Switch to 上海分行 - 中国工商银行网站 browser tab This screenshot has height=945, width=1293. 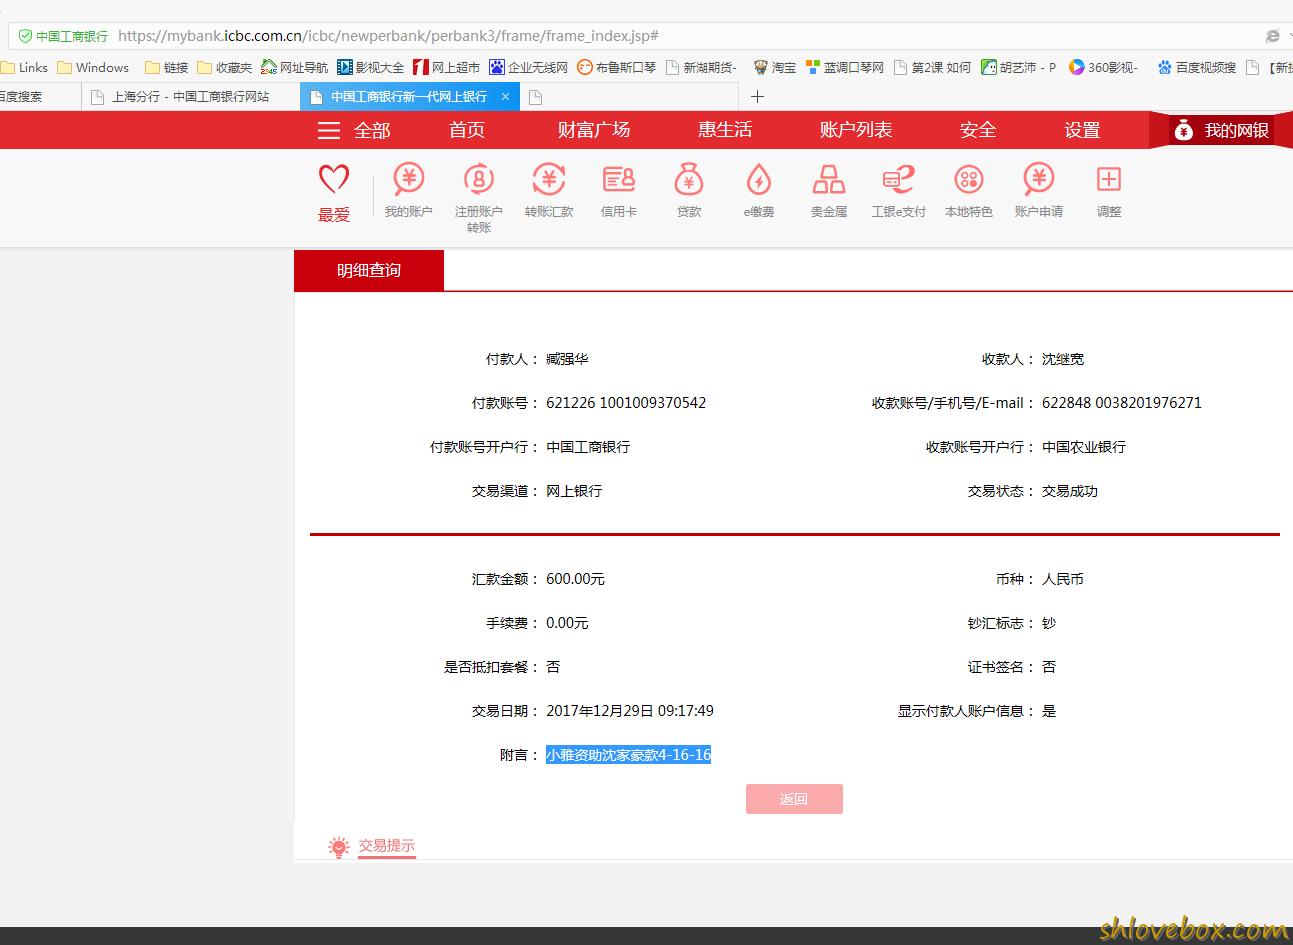(x=190, y=97)
